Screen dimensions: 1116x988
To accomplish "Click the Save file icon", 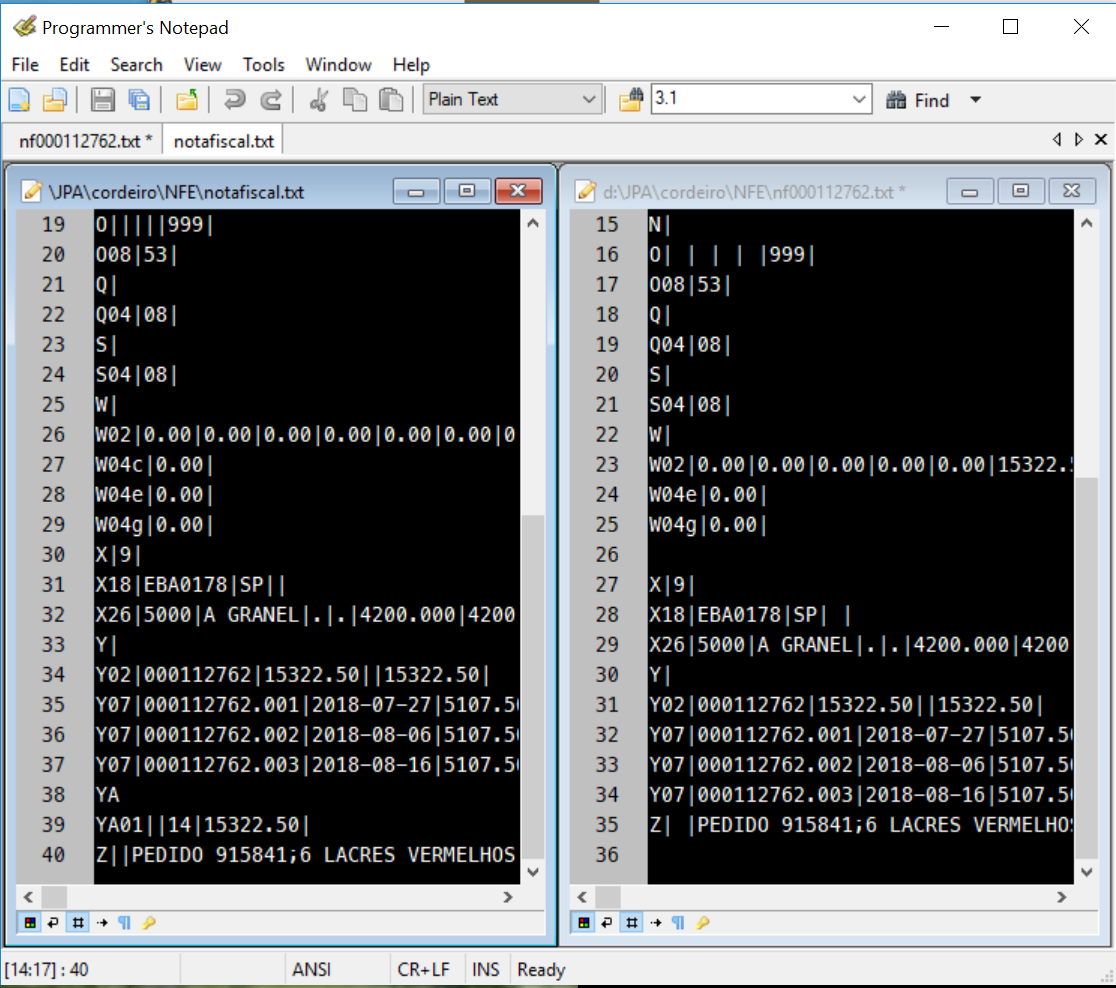I will [102, 100].
